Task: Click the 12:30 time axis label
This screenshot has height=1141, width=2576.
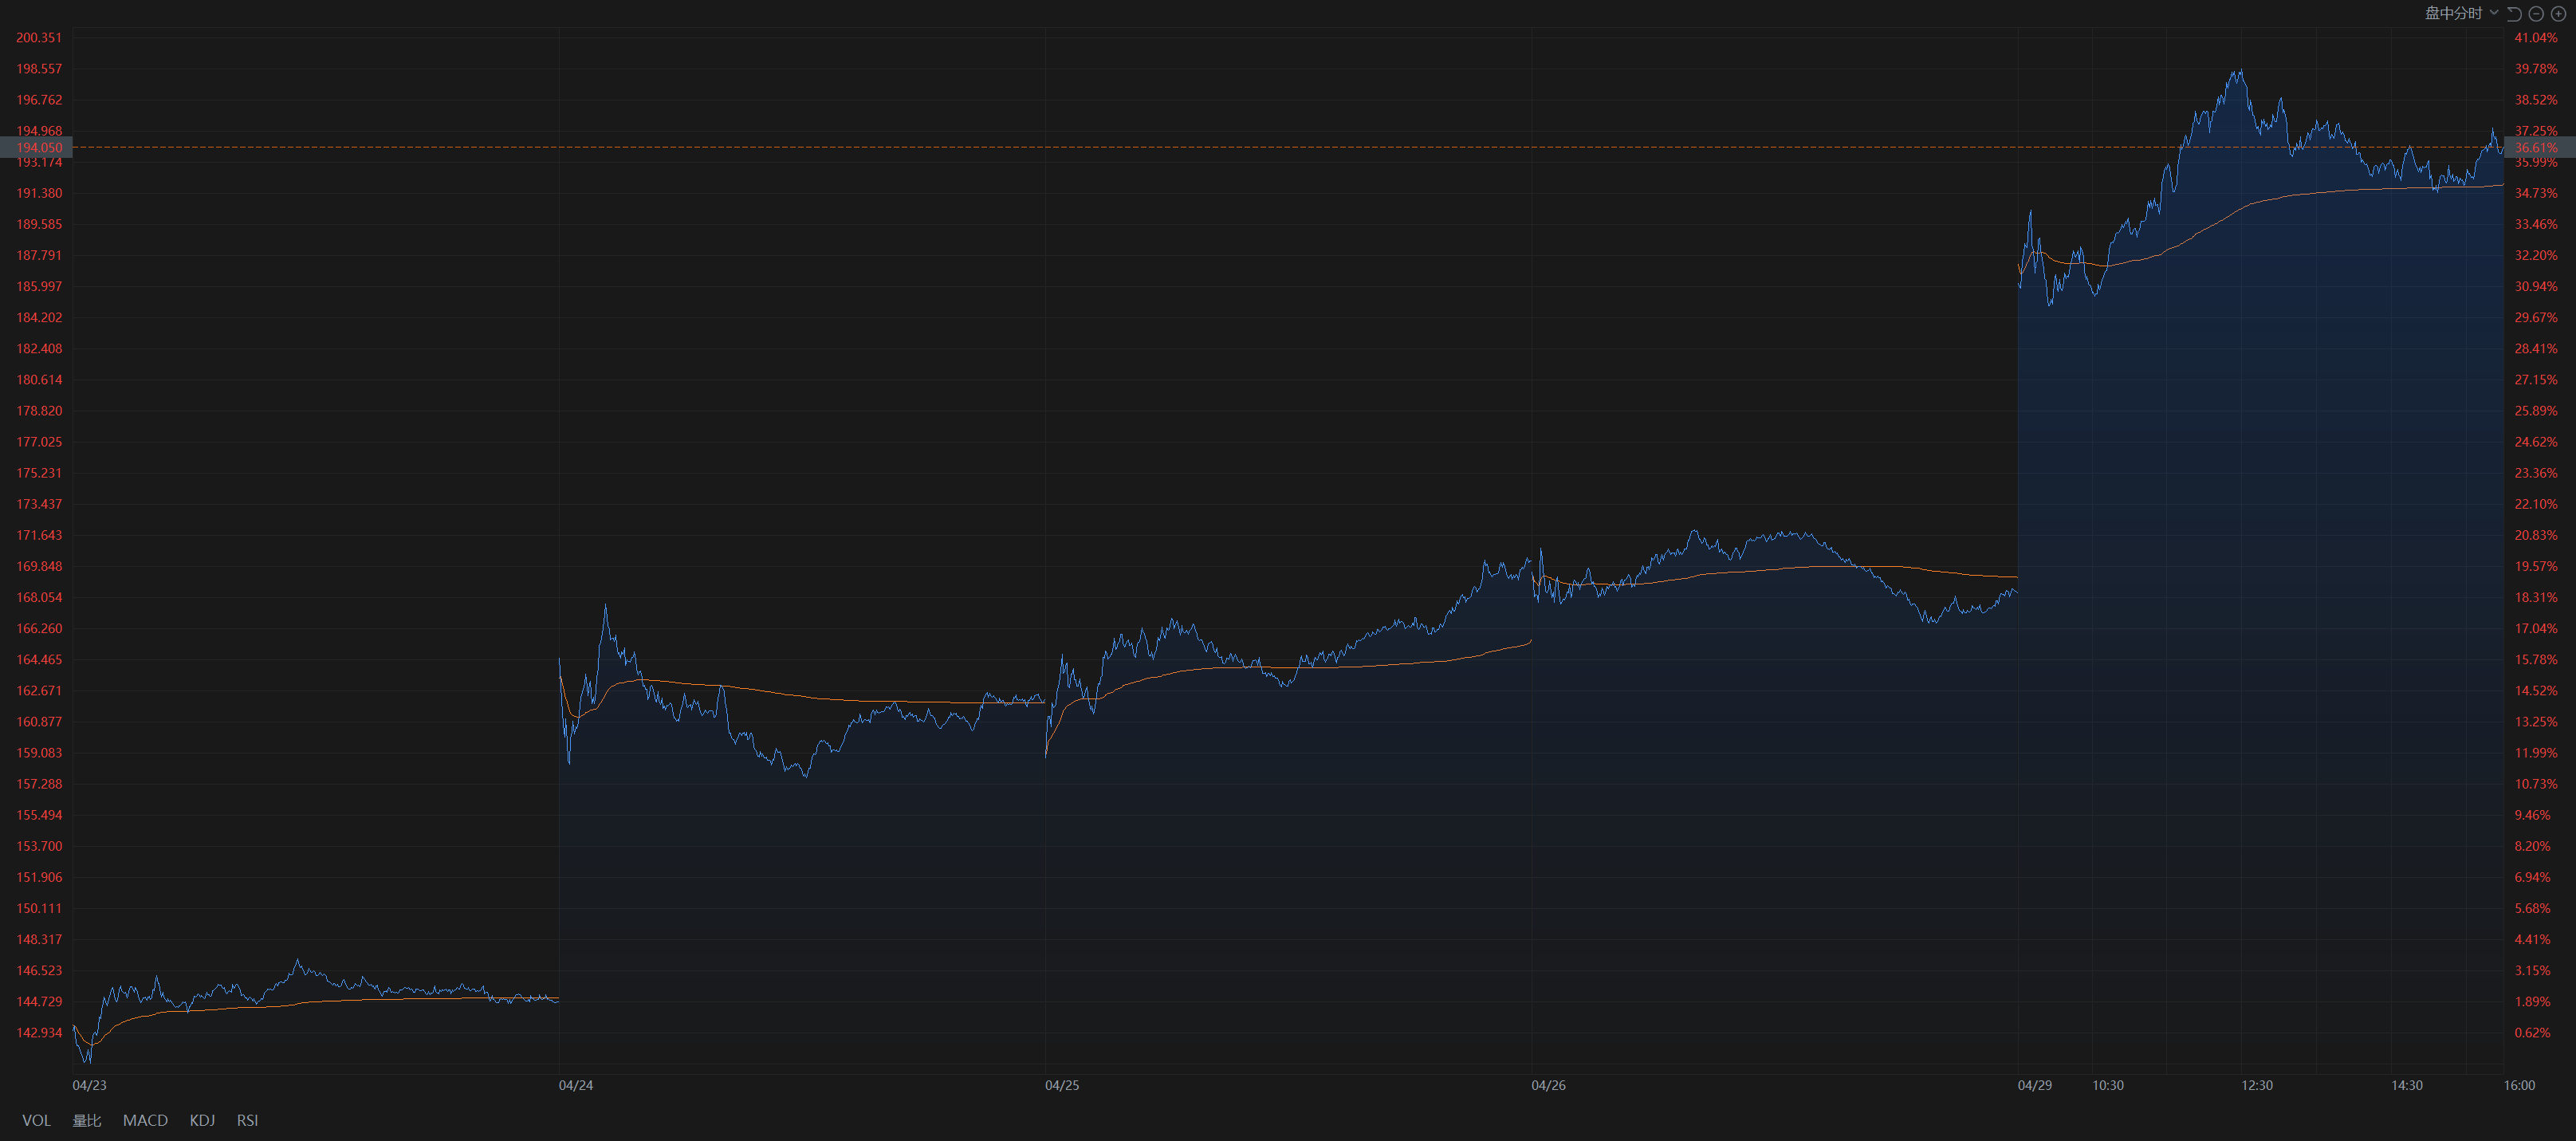Action: click(x=2256, y=1085)
